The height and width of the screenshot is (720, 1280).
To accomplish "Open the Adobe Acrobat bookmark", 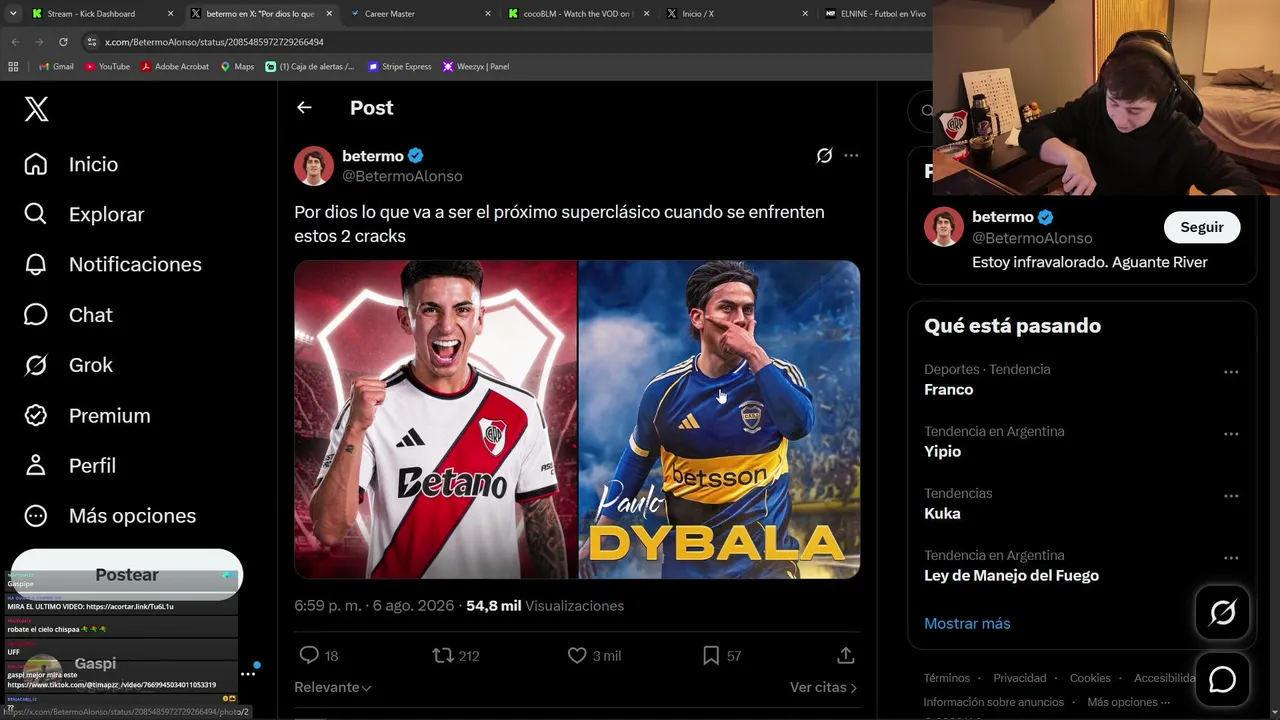I will pyautogui.click(x=174, y=67).
